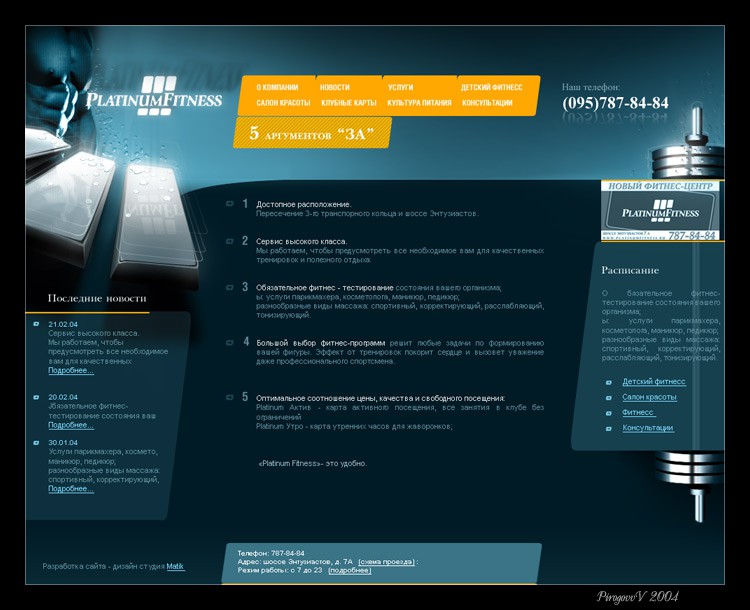750x610 pixels.
Task: Click the bullet icon beside argument 3
Action: click(x=230, y=288)
